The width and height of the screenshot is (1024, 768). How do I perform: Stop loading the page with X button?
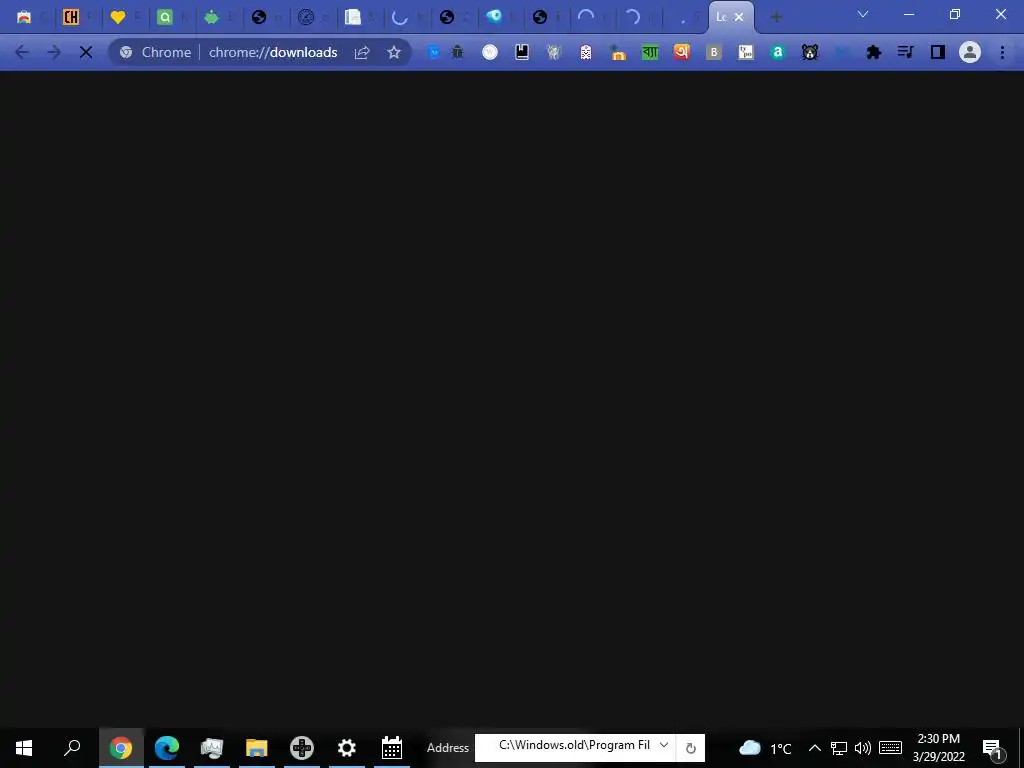[86, 52]
